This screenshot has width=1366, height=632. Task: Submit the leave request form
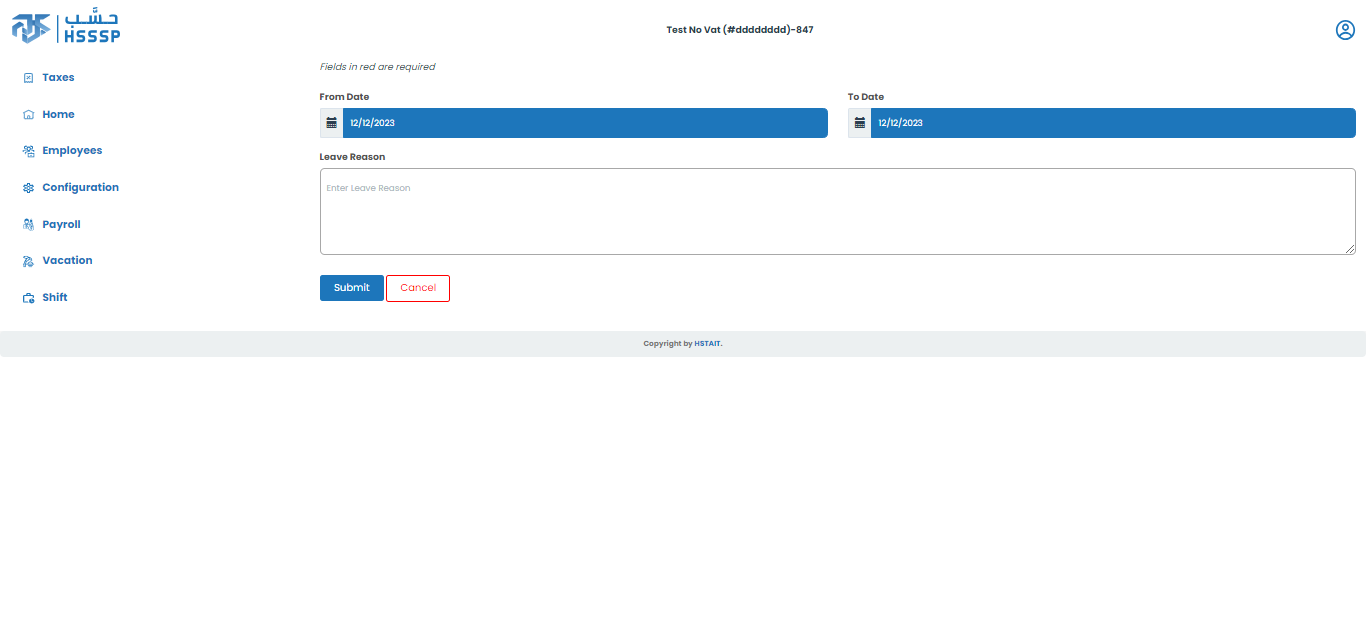352,288
